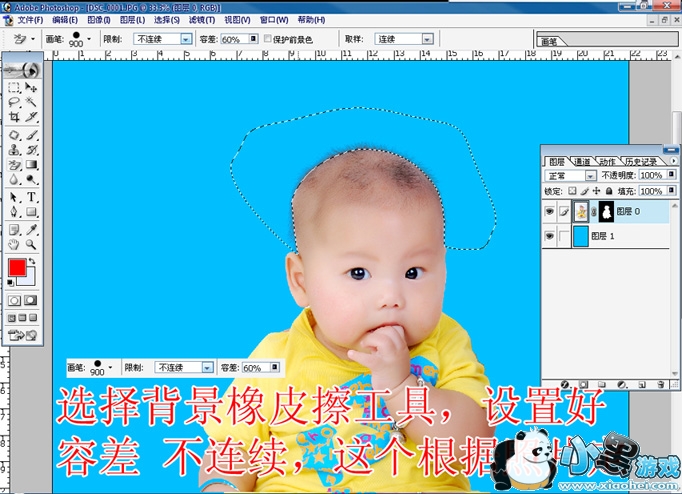Select the Brush tool in toolbox
This screenshot has height=494, width=682.
pyautogui.click(x=31, y=135)
